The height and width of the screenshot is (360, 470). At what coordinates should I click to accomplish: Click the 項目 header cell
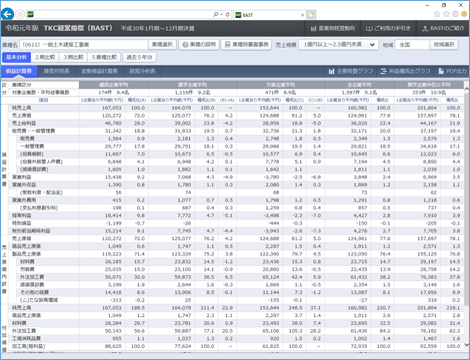[x=44, y=100]
